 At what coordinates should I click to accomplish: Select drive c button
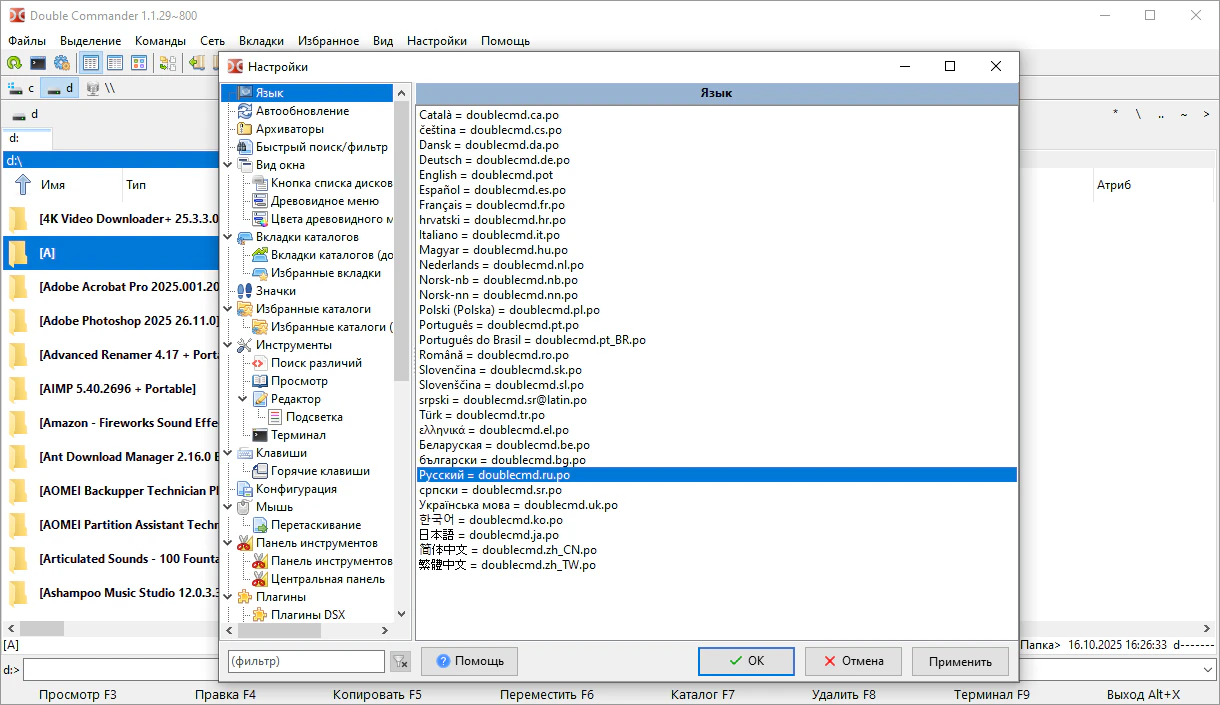pyautogui.click(x=21, y=88)
